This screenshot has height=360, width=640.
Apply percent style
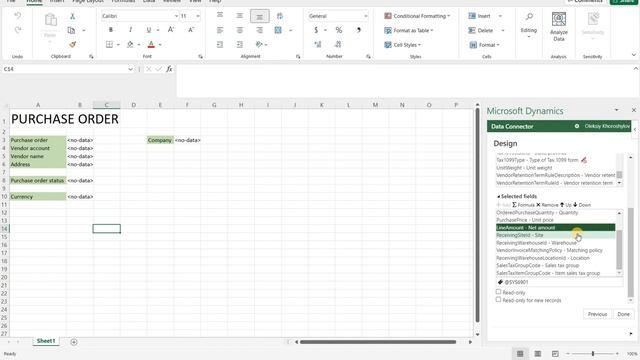pyautogui.click(x=339, y=30)
